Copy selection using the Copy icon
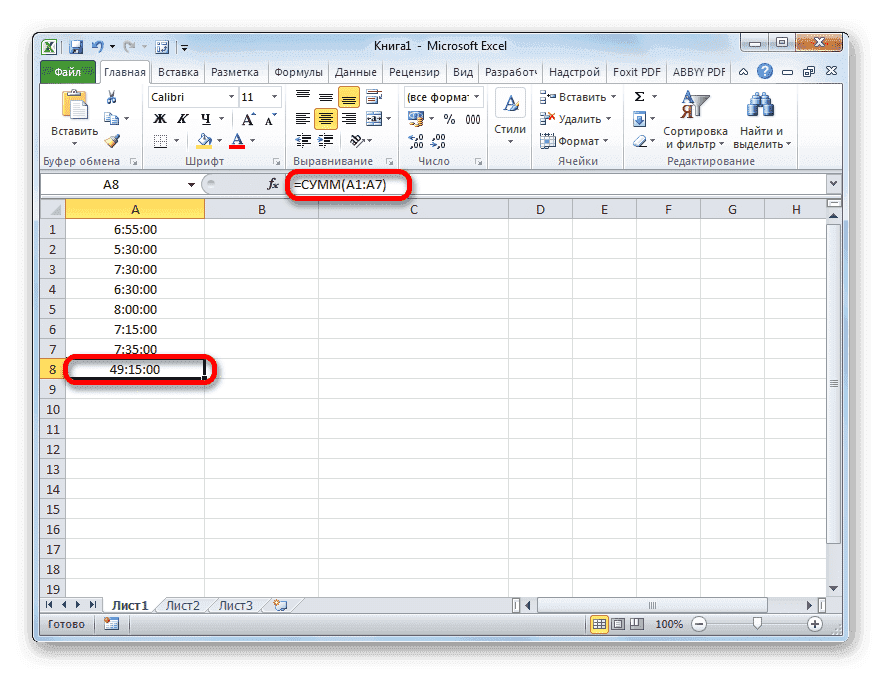 pyautogui.click(x=113, y=117)
